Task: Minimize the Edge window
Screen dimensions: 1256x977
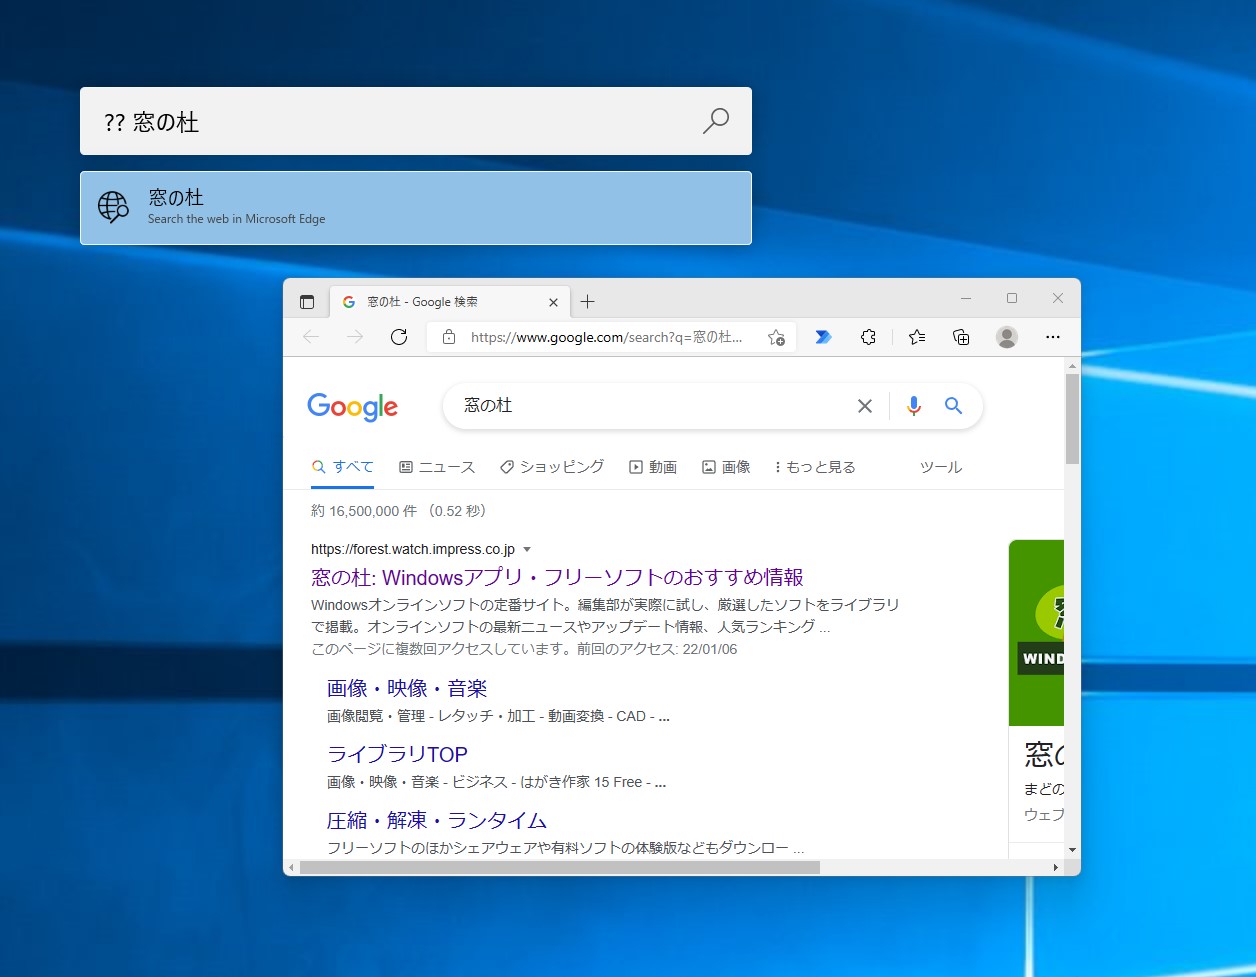Action: (966, 298)
